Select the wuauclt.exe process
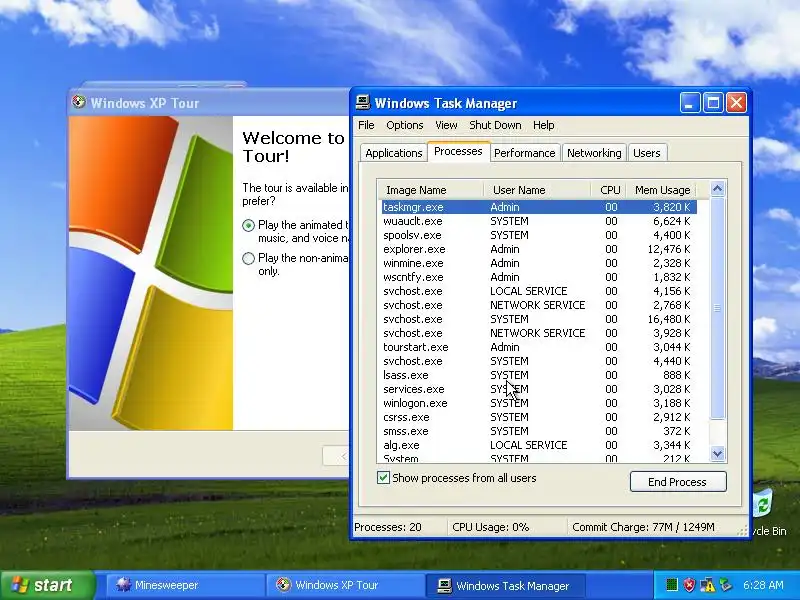The height and width of the screenshot is (600, 800). [x=537, y=221]
